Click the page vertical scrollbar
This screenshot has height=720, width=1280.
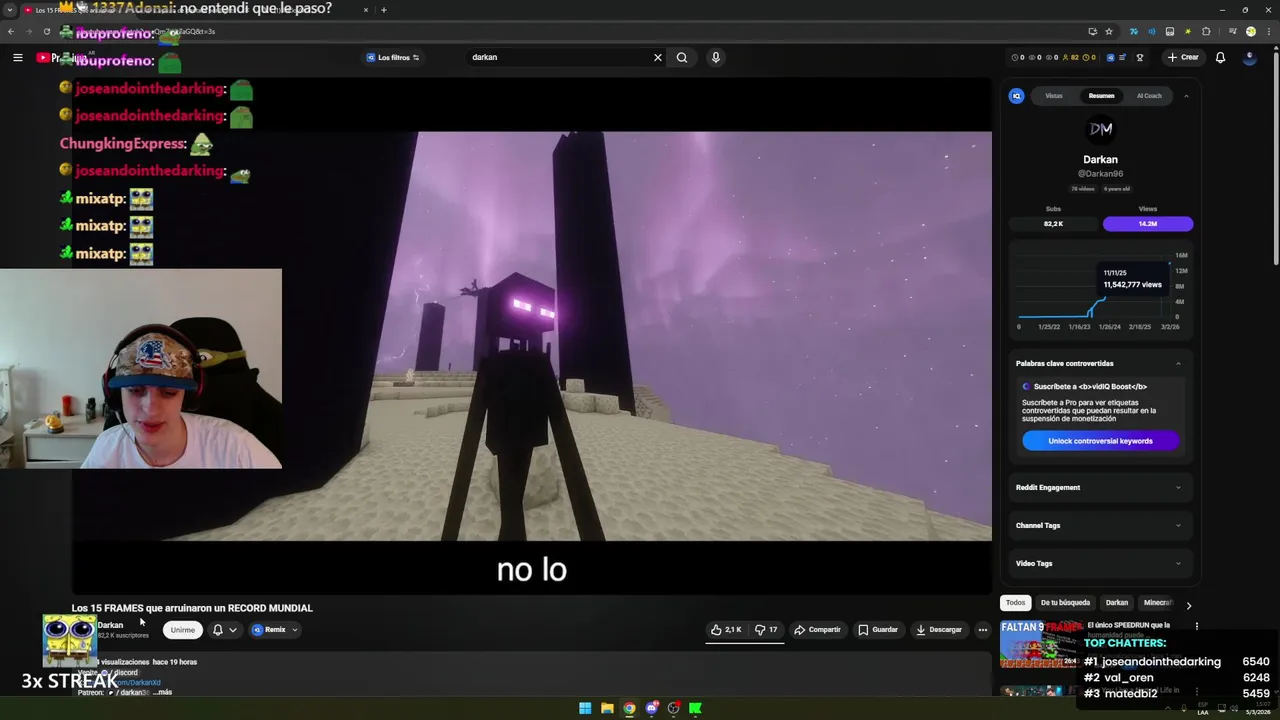click(1275, 160)
